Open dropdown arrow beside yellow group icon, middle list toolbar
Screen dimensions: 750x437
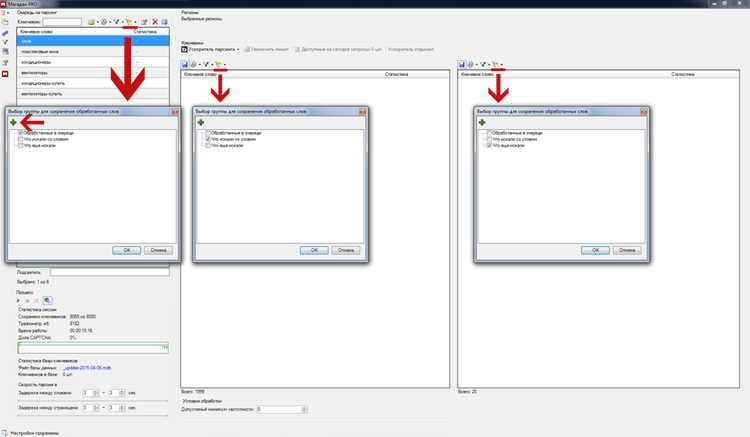coord(225,65)
